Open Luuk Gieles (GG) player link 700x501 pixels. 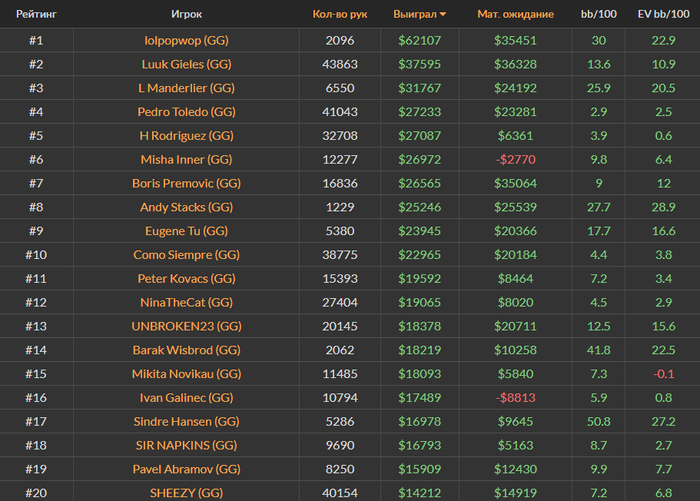(x=186, y=64)
